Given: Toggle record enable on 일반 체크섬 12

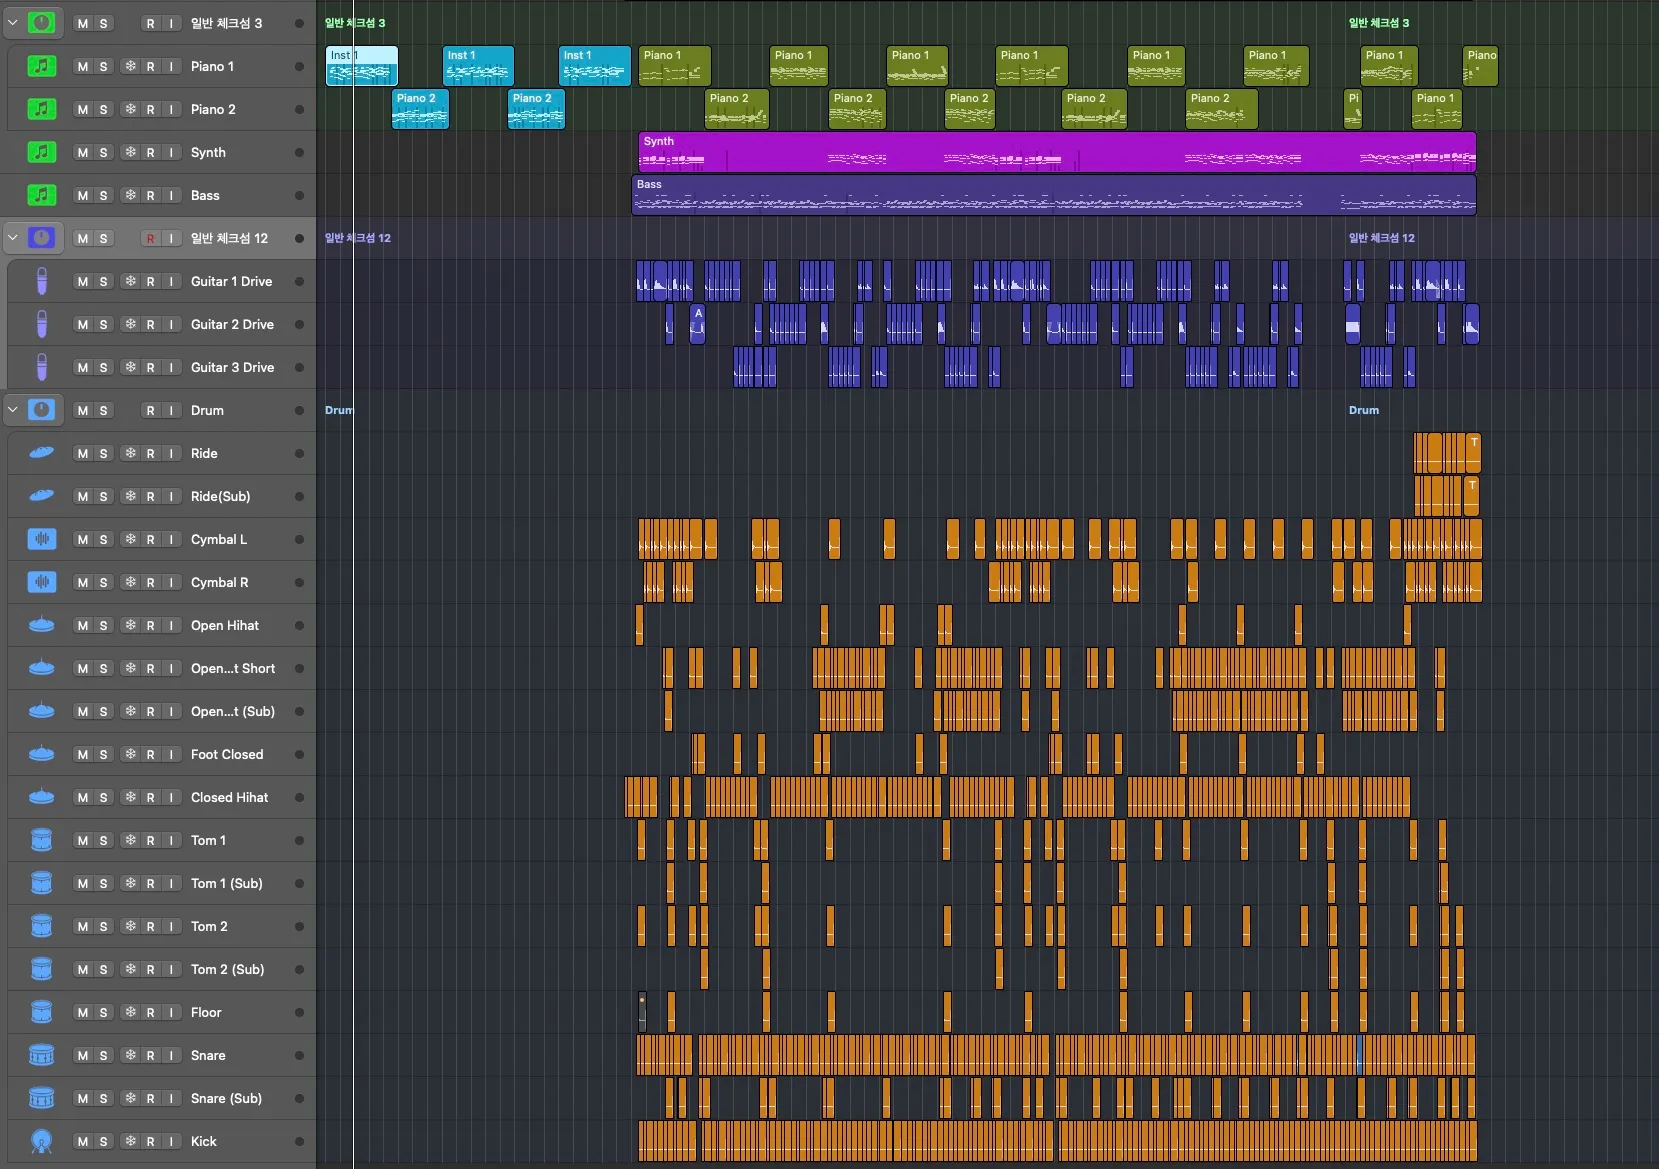Looking at the screenshot, I should pyautogui.click(x=150, y=238).
